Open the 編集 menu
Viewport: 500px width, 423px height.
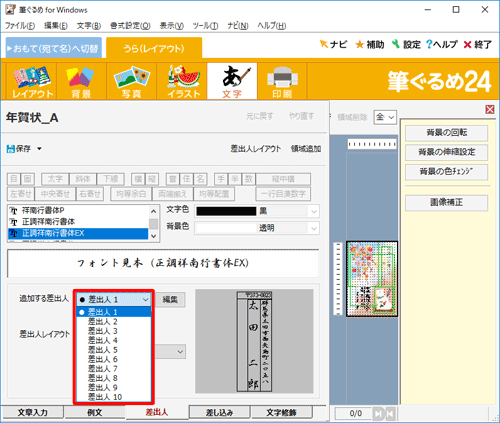pos(55,26)
